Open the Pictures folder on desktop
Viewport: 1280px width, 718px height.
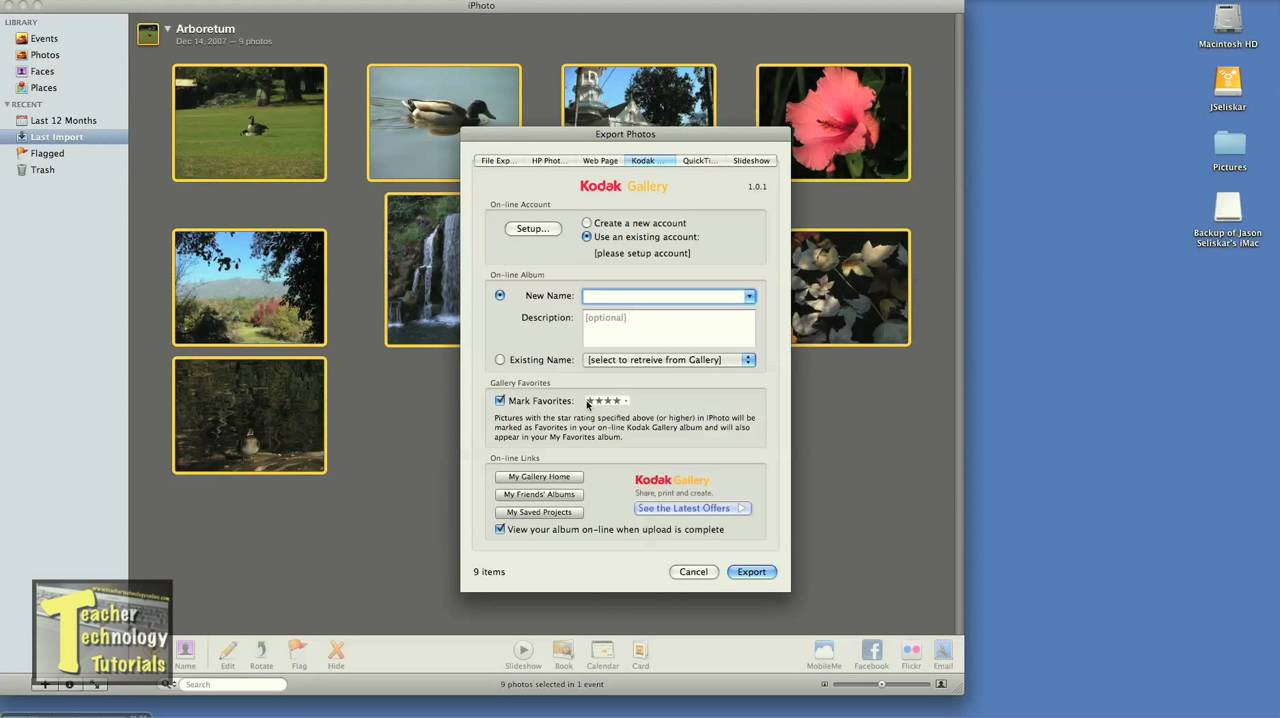pos(1229,150)
